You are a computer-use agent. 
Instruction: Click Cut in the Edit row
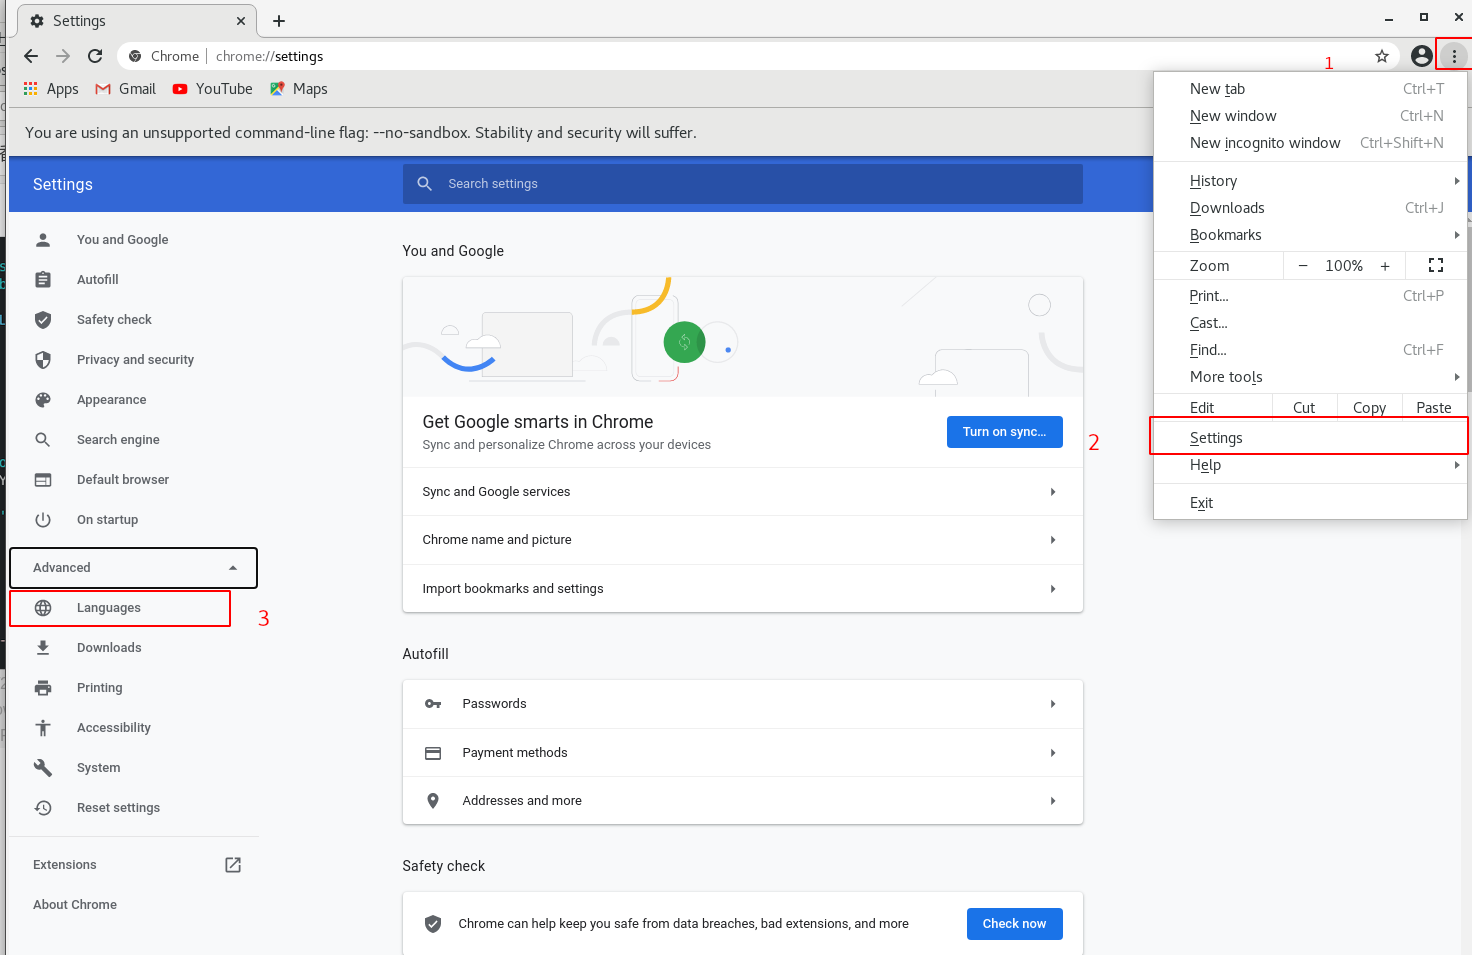click(x=1304, y=408)
